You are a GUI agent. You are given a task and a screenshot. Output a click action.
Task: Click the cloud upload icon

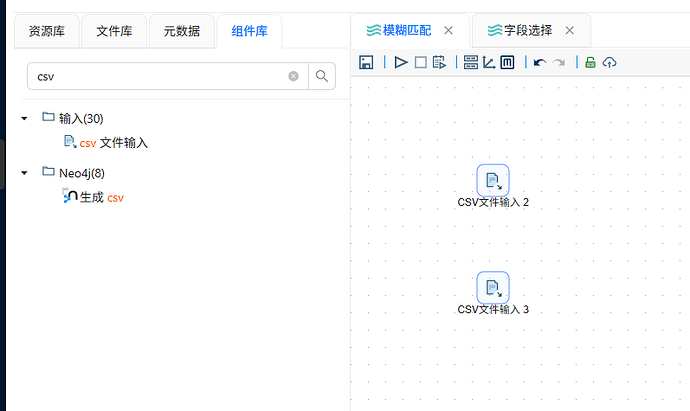(x=609, y=62)
